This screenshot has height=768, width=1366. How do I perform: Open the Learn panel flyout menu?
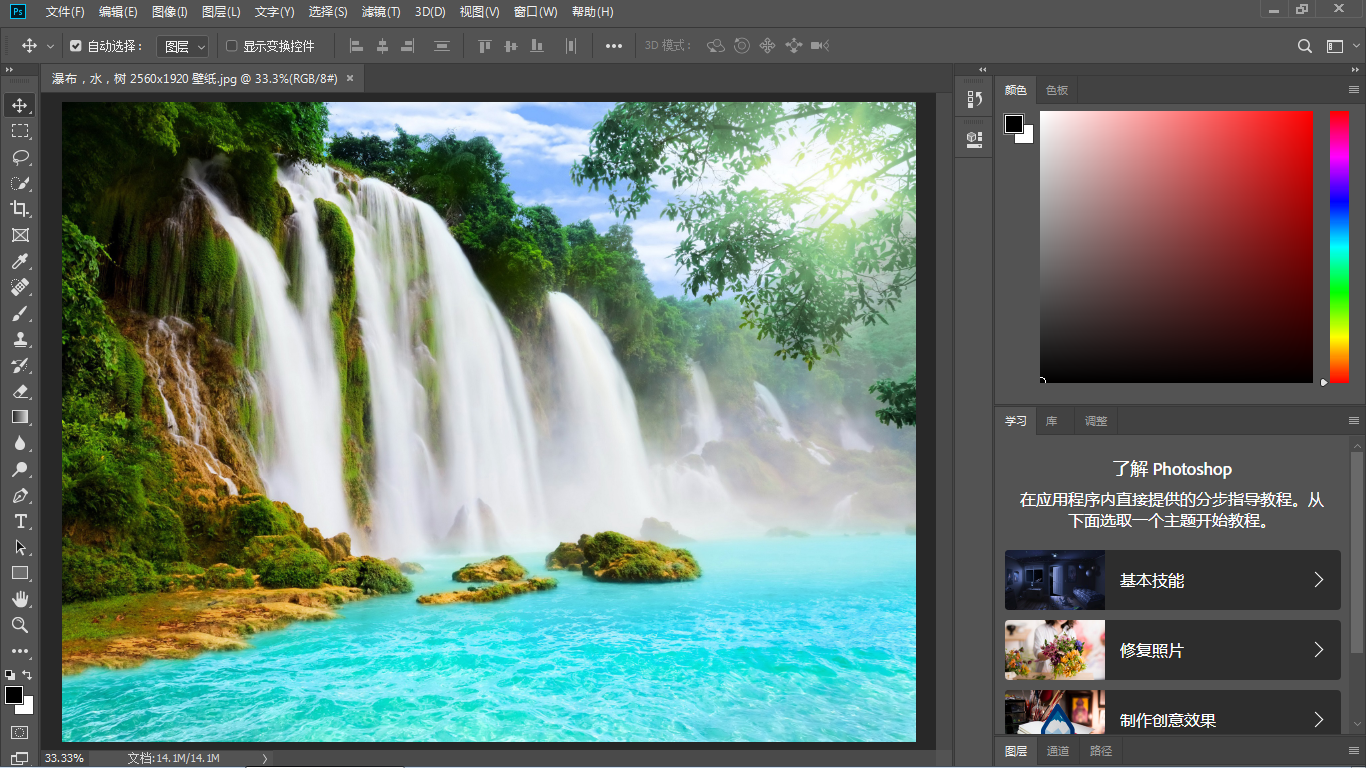click(x=1354, y=421)
